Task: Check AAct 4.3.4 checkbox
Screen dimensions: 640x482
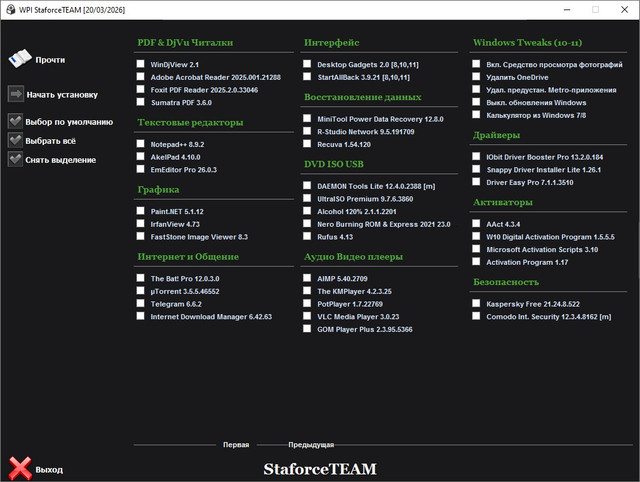Action: (x=476, y=223)
